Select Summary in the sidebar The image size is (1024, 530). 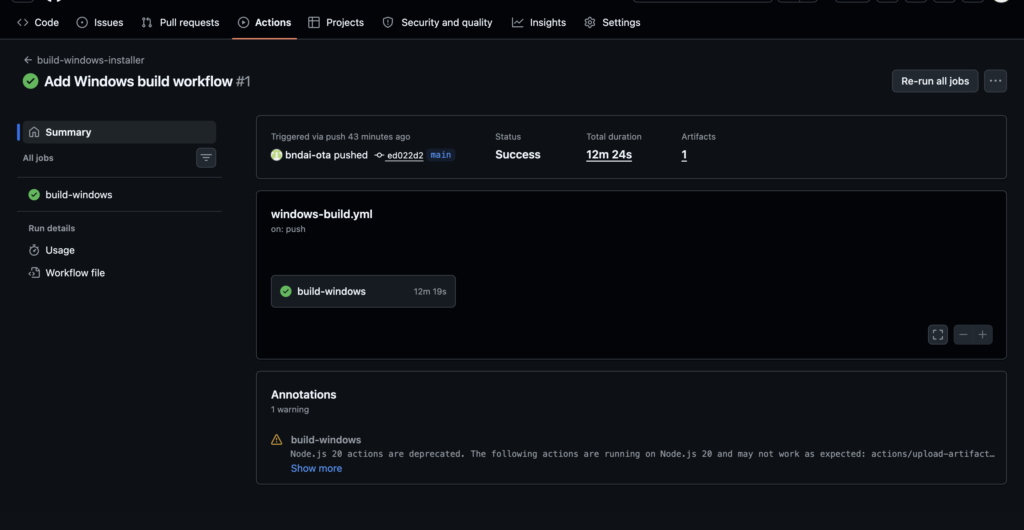[68, 132]
